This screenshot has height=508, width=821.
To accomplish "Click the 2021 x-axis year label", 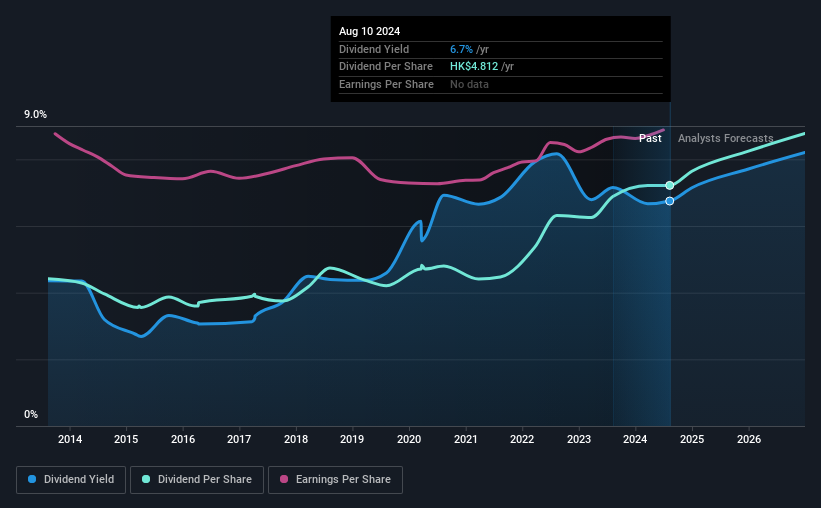I will pos(465,439).
